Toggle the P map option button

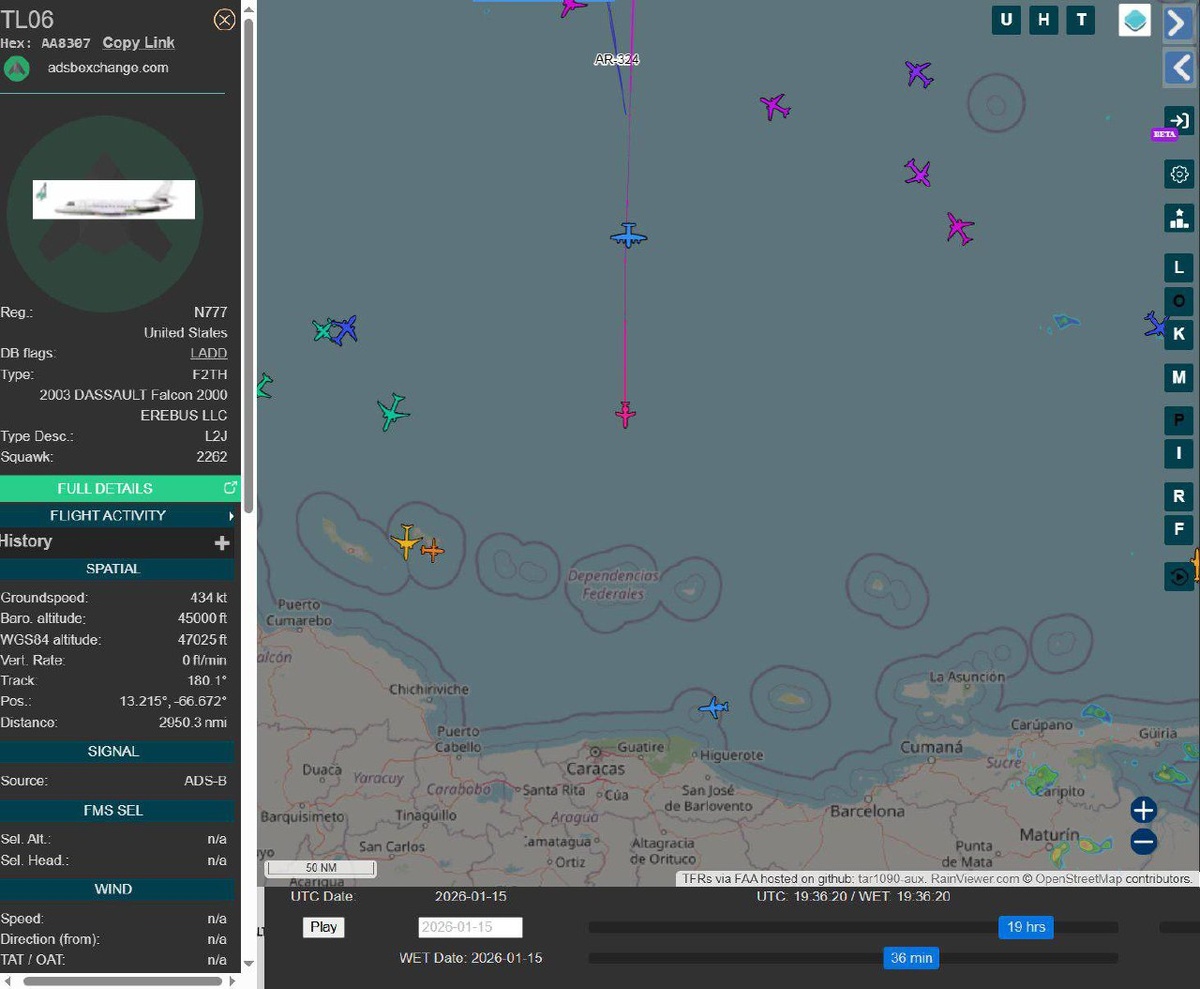[x=1179, y=420]
